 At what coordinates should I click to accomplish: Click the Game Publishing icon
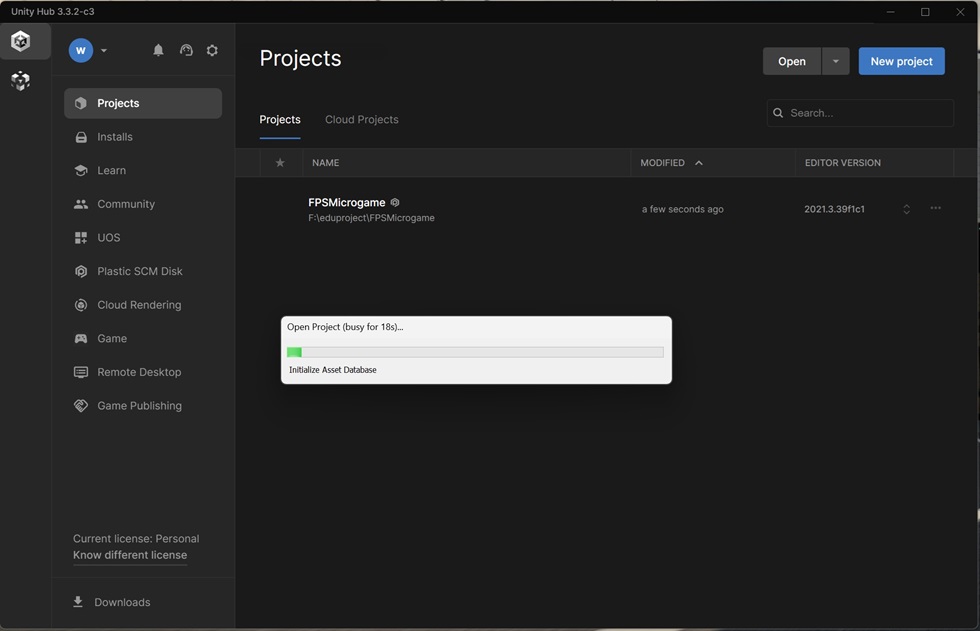81,405
